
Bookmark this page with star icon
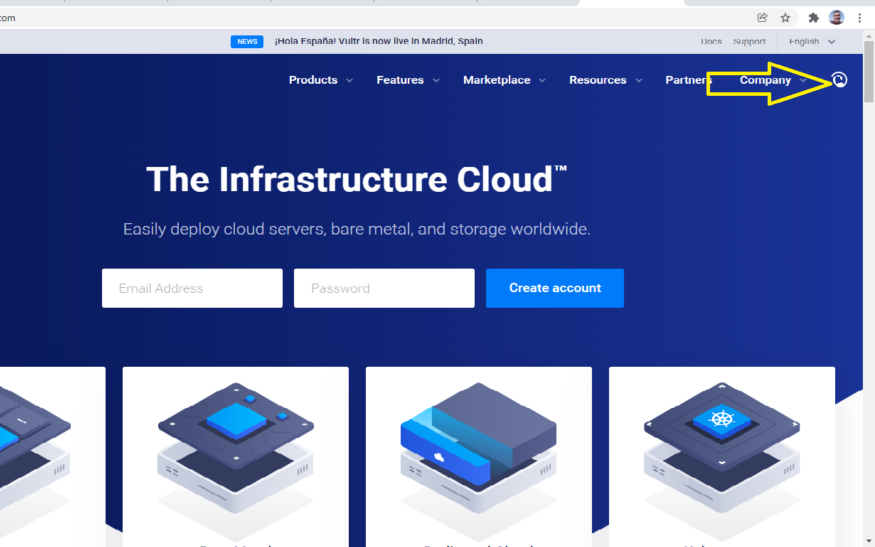coord(785,18)
